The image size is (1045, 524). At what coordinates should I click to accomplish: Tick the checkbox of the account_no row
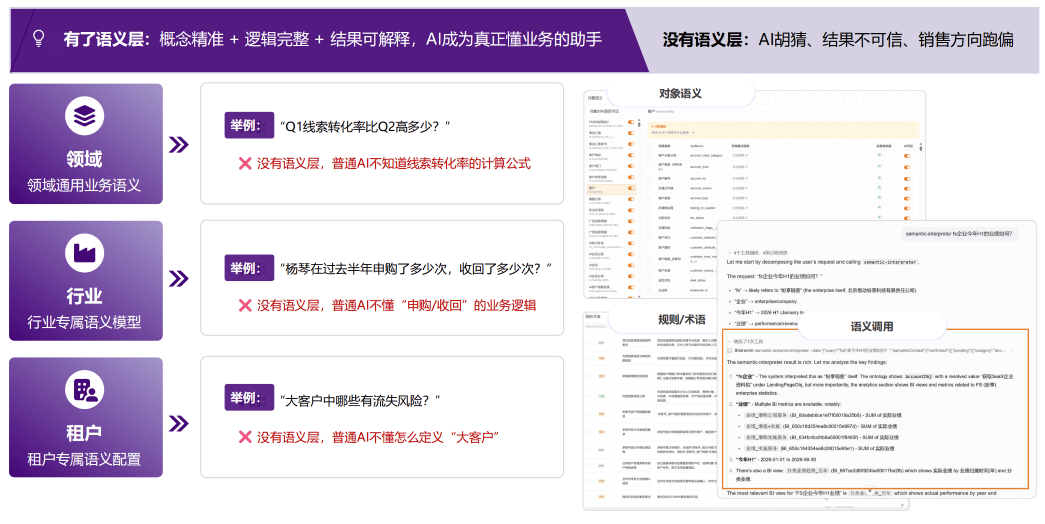[649, 178]
